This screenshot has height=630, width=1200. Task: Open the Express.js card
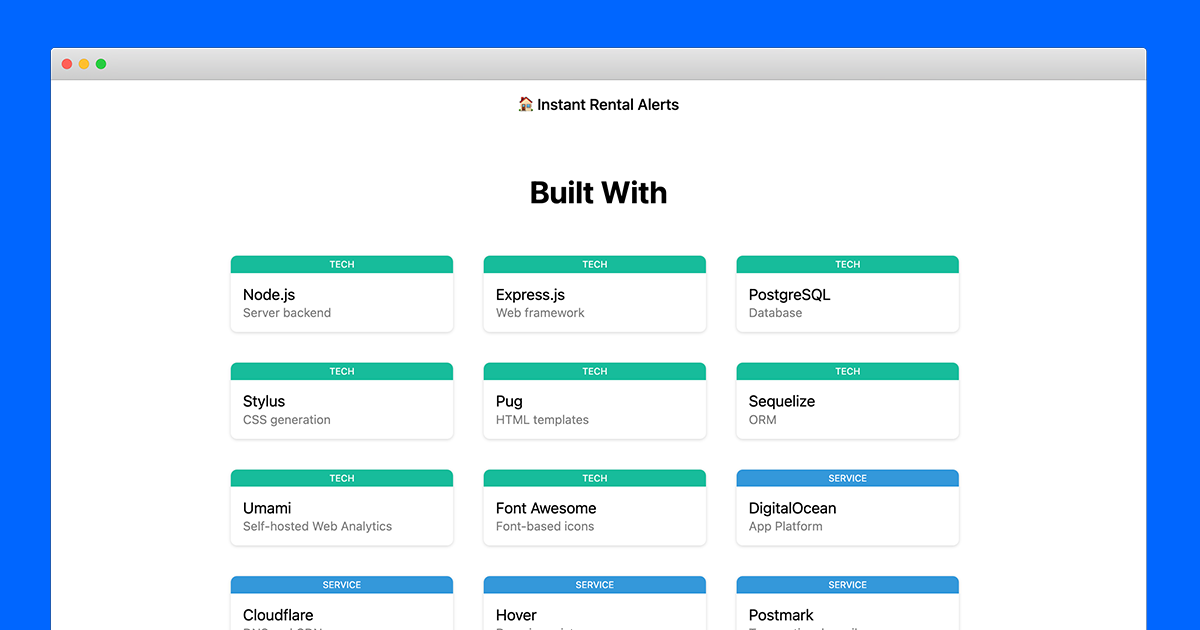pos(595,294)
